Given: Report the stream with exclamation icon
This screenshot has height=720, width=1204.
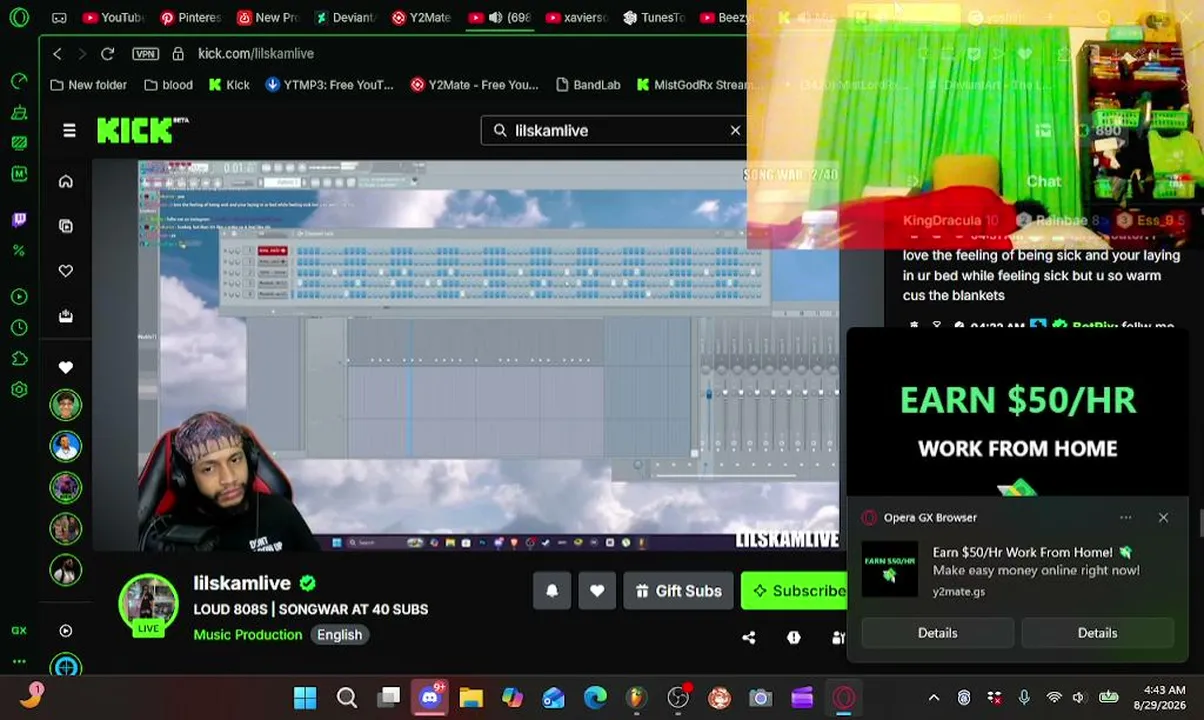Looking at the screenshot, I should point(793,637).
